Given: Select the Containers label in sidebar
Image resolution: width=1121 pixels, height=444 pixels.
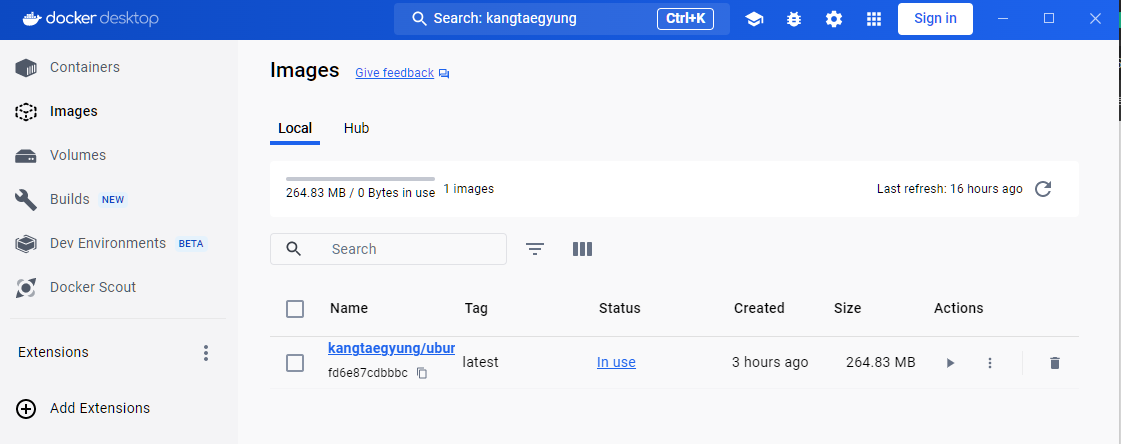Looking at the screenshot, I should tap(85, 67).
